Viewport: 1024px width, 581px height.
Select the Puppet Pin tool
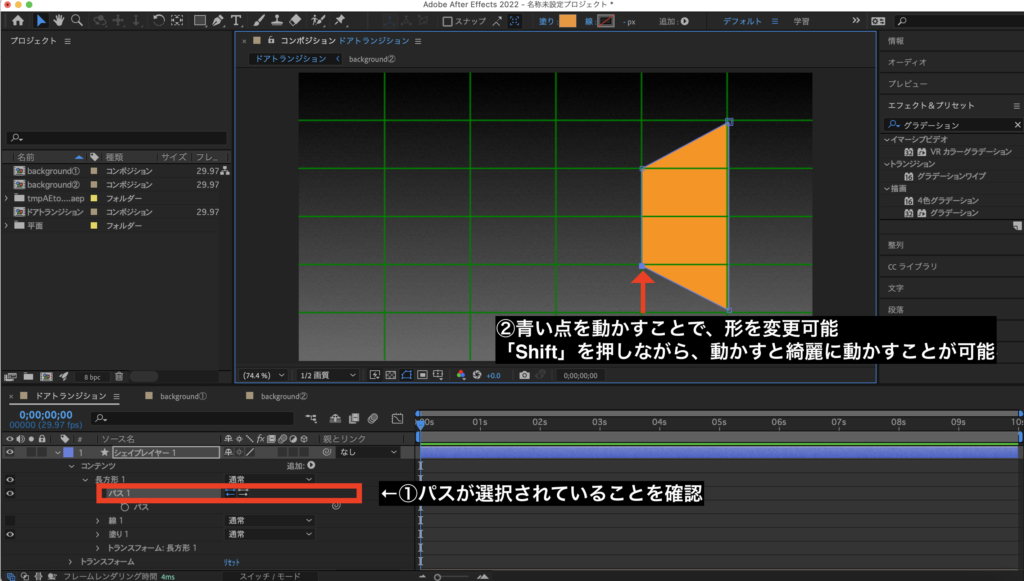coord(340,20)
